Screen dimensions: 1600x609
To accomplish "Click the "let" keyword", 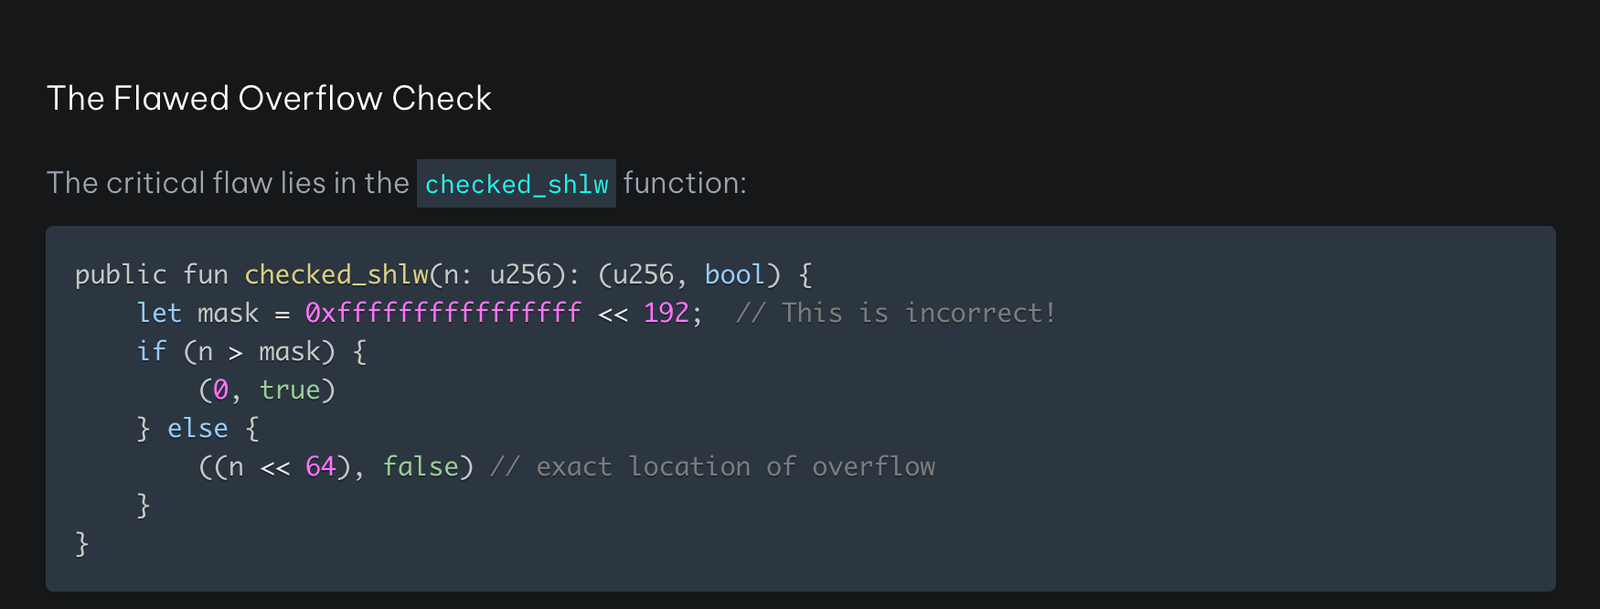I will click(159, 313).
